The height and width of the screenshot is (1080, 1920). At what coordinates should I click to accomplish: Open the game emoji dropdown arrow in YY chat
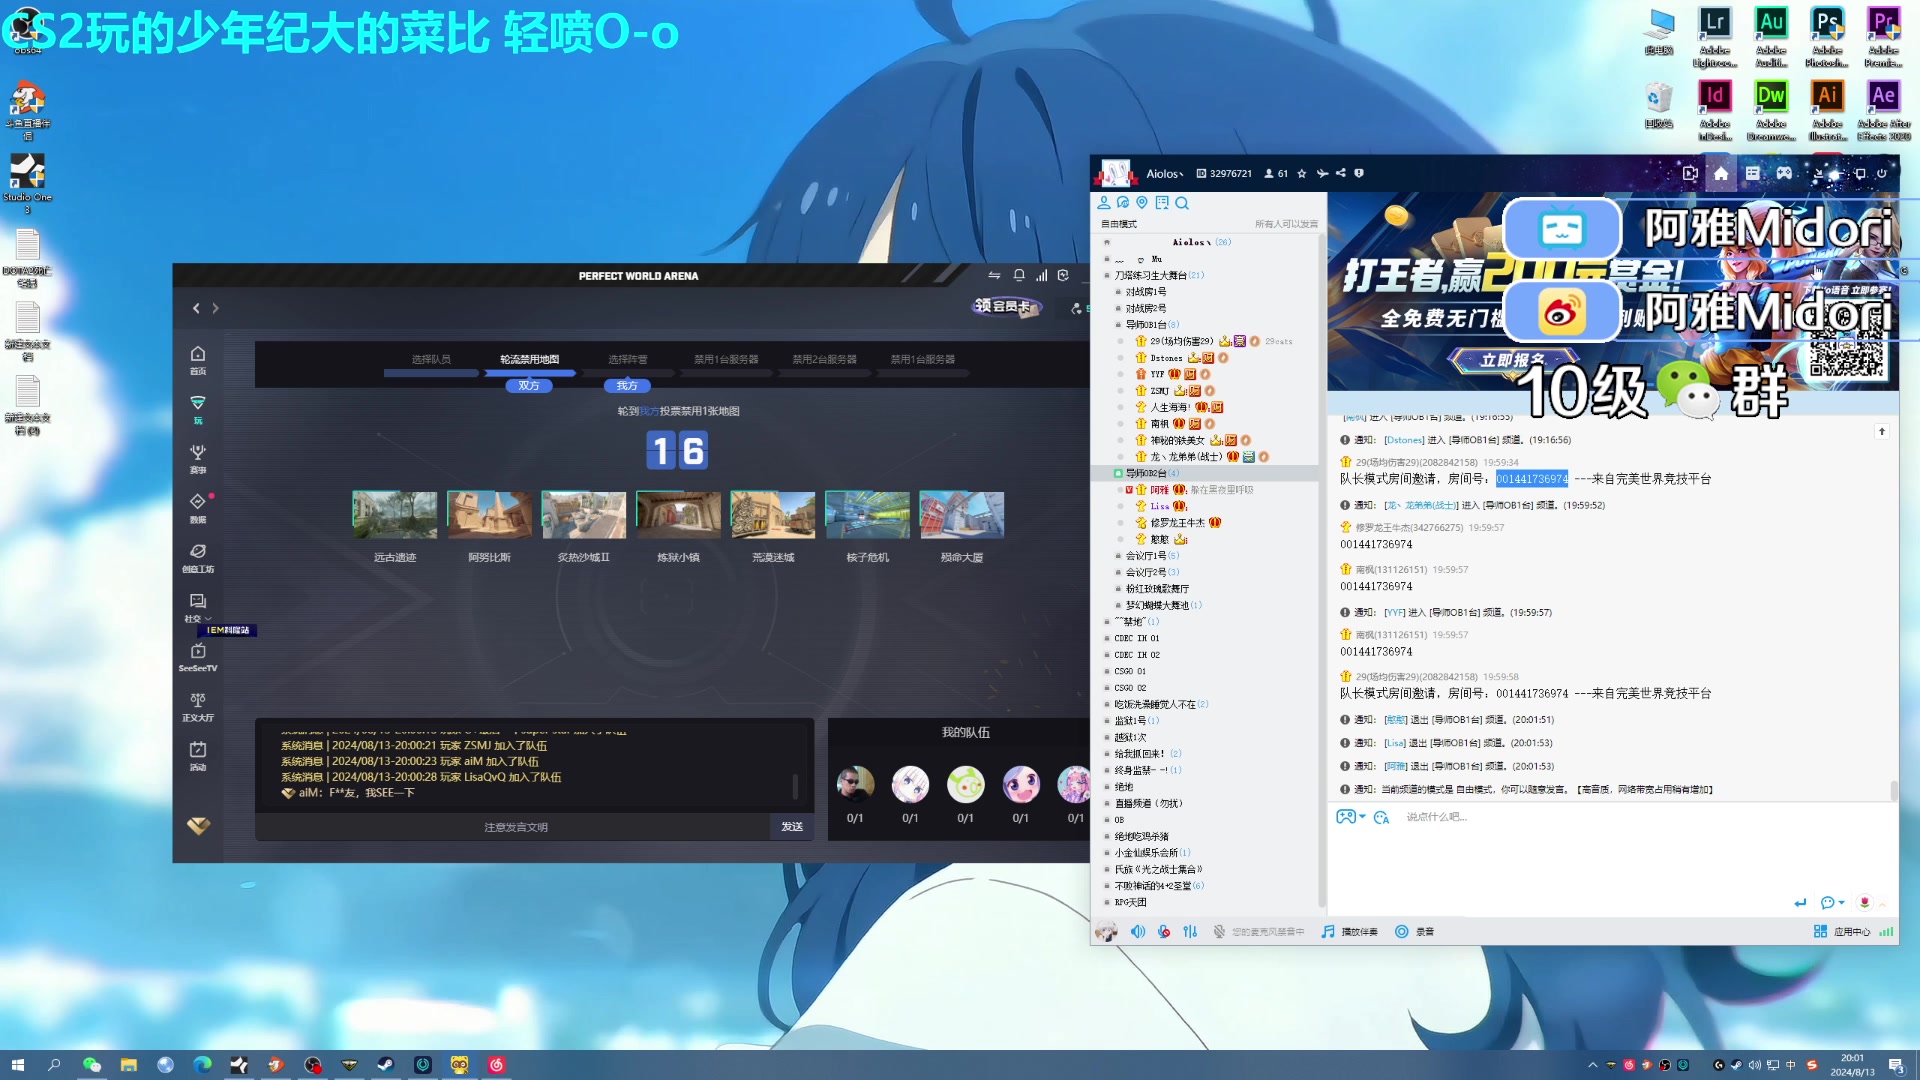click(x=1362, y=817)
